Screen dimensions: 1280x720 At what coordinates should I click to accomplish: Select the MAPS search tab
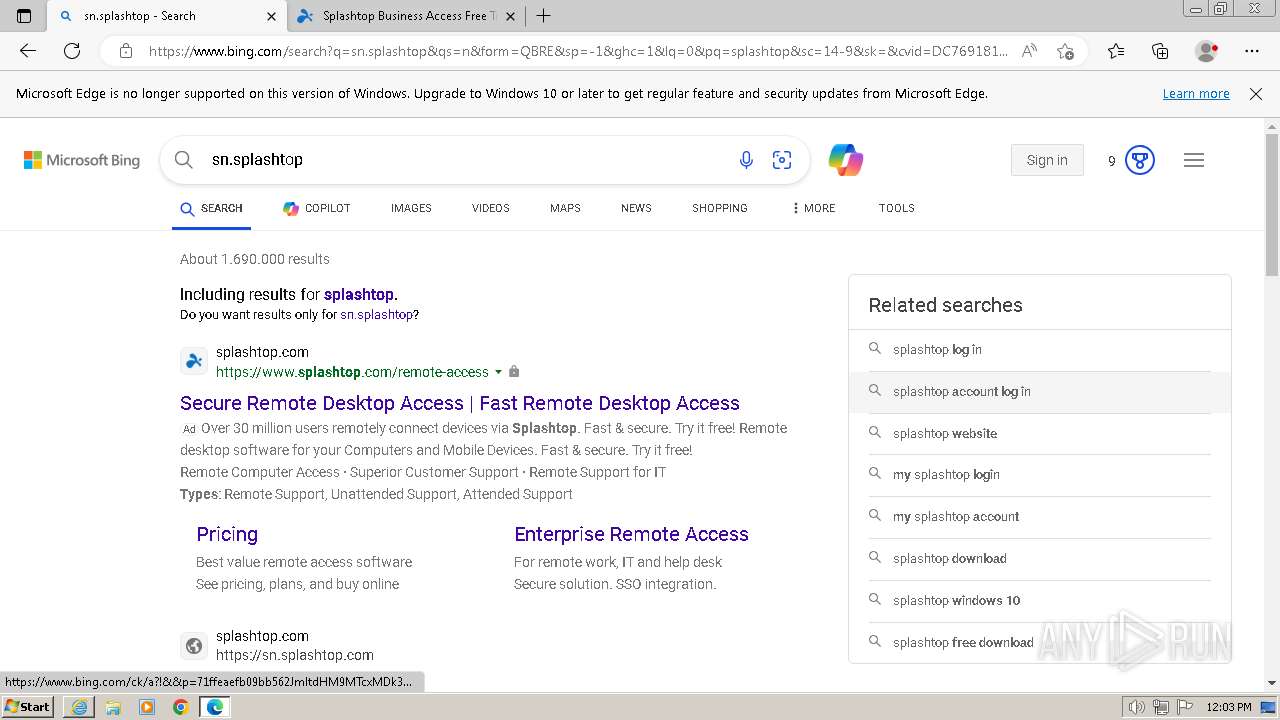coord(565,208)
